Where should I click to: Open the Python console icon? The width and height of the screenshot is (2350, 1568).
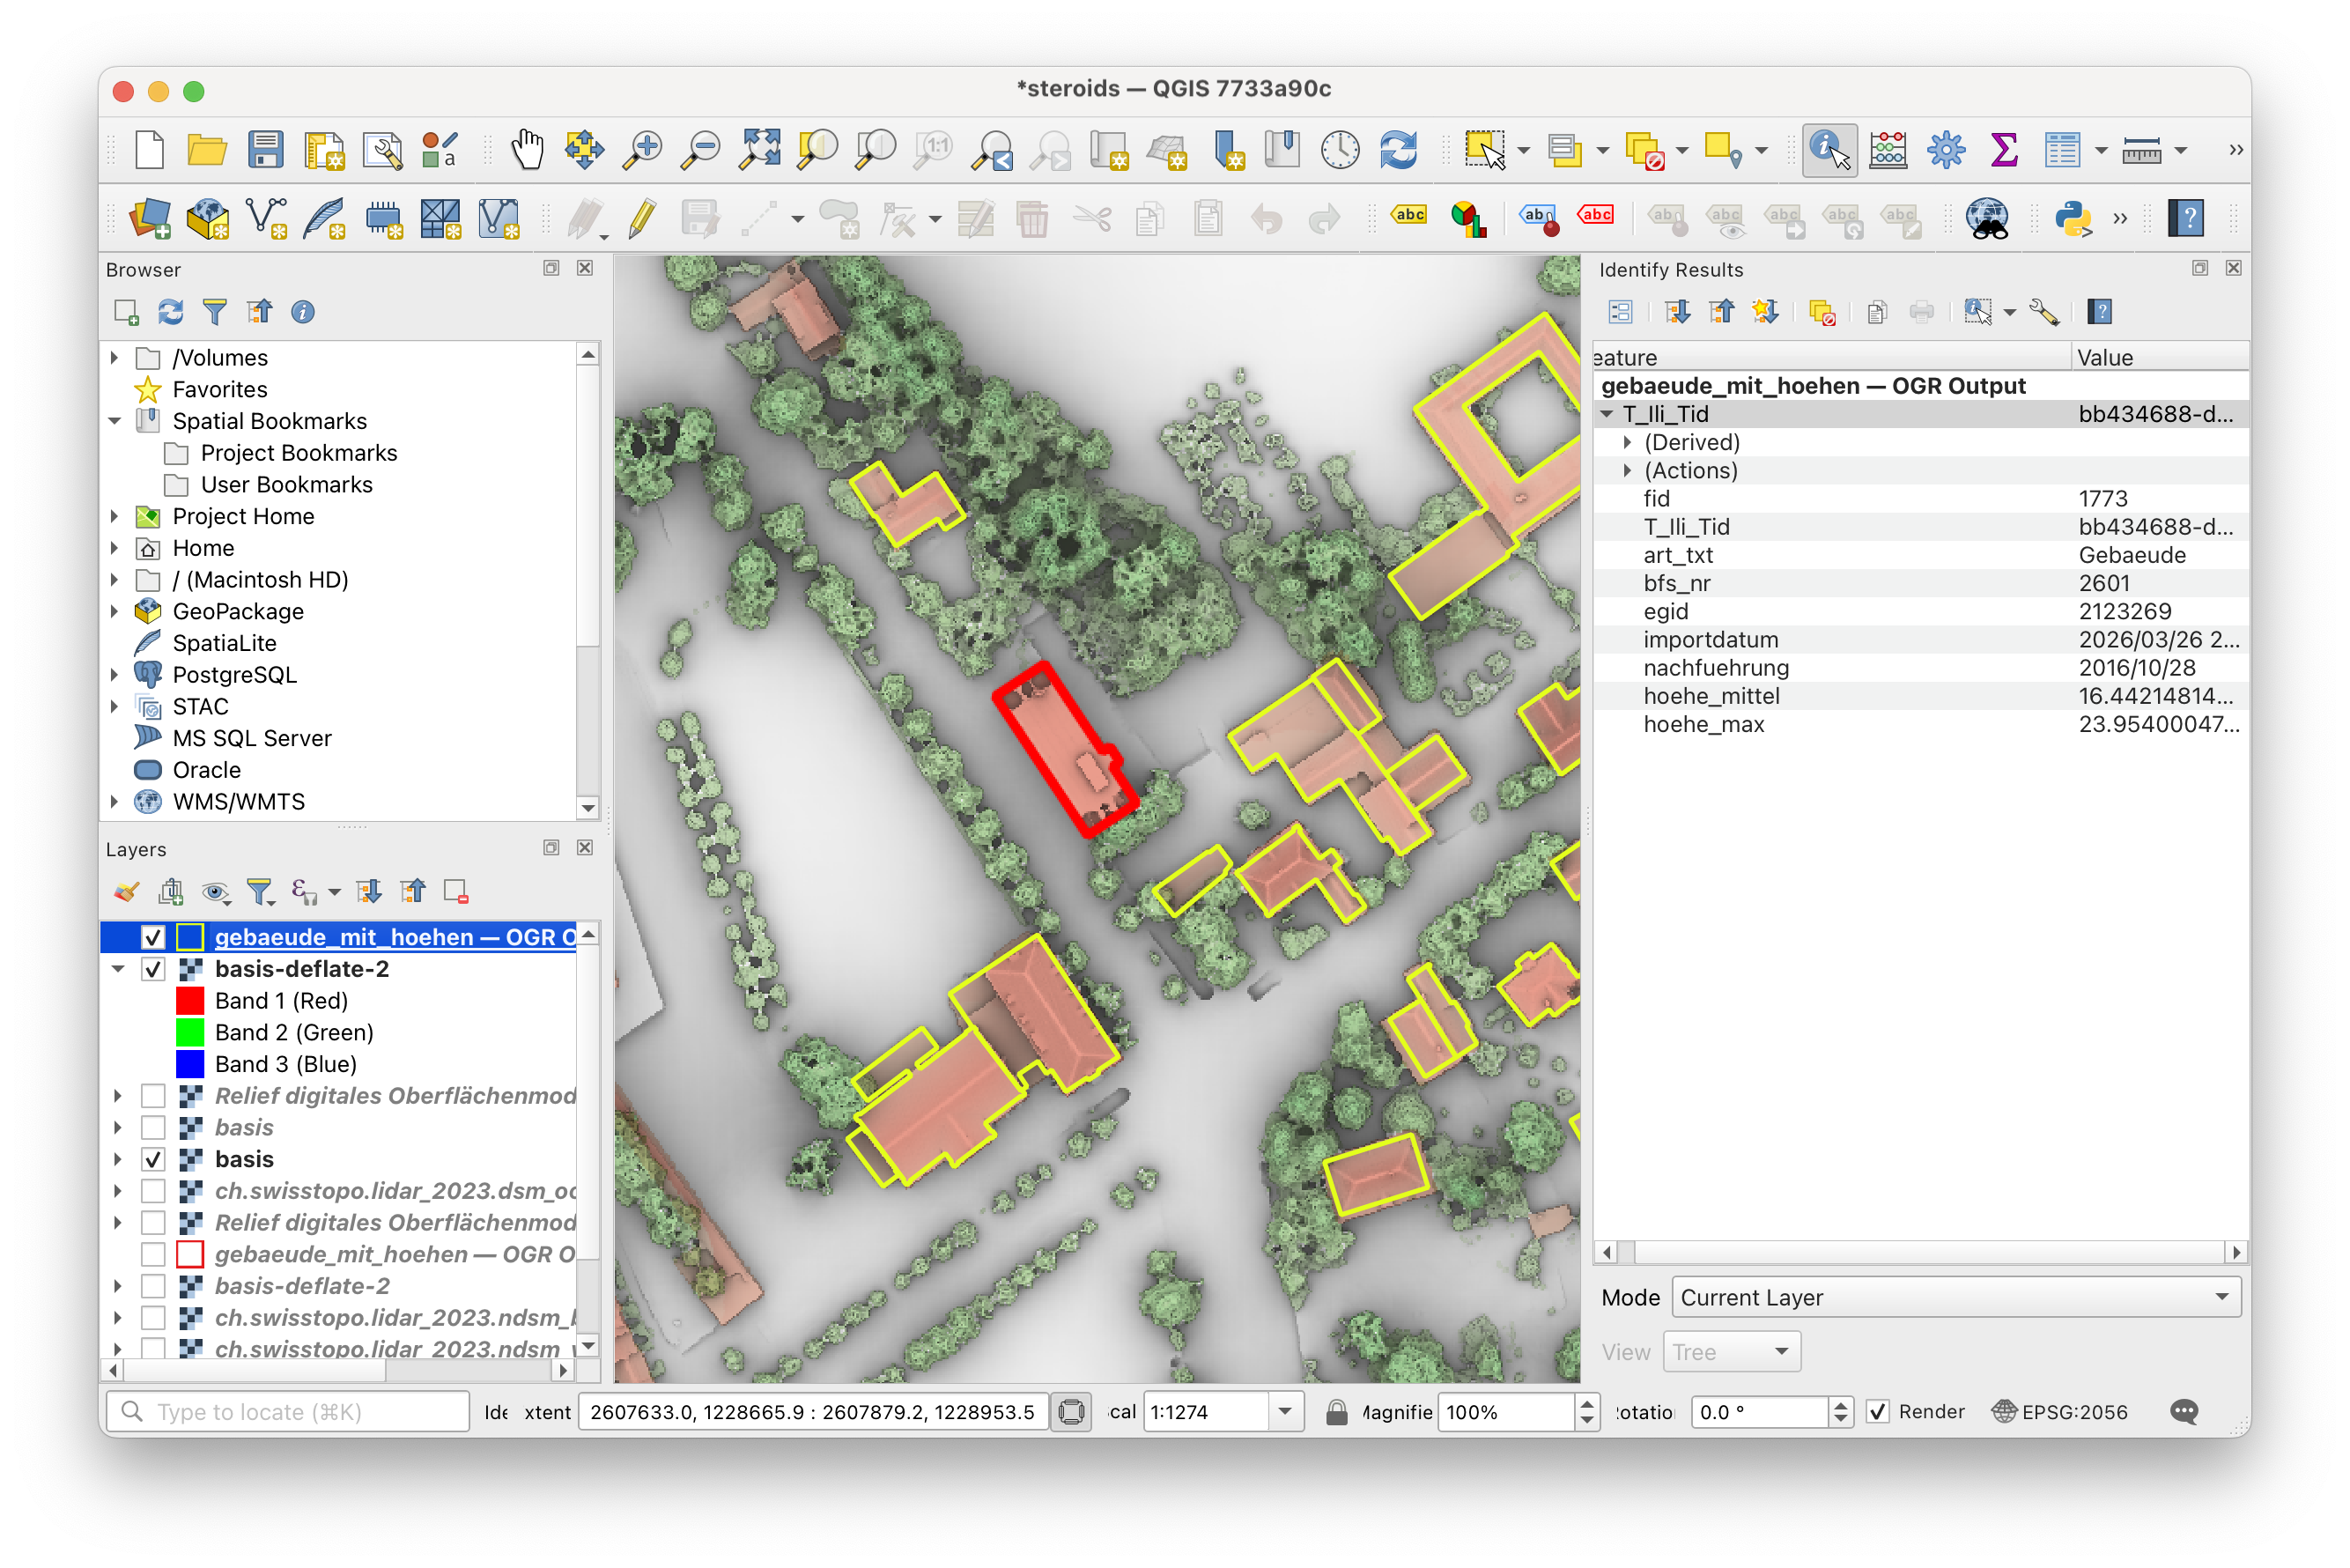click(x=2073, y=218)
